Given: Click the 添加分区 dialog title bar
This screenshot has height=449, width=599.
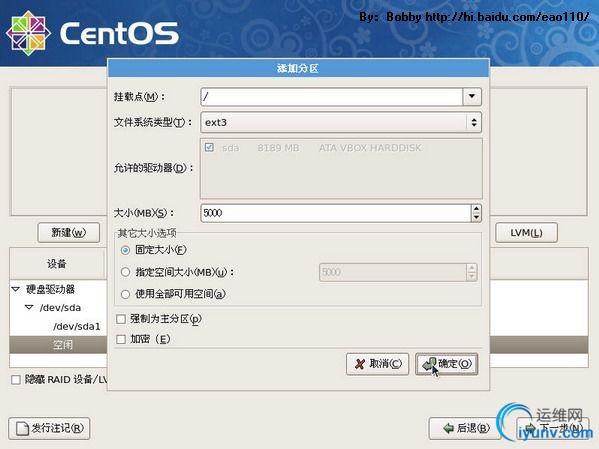Looking at the screenshot, I should tap(298, 68).
